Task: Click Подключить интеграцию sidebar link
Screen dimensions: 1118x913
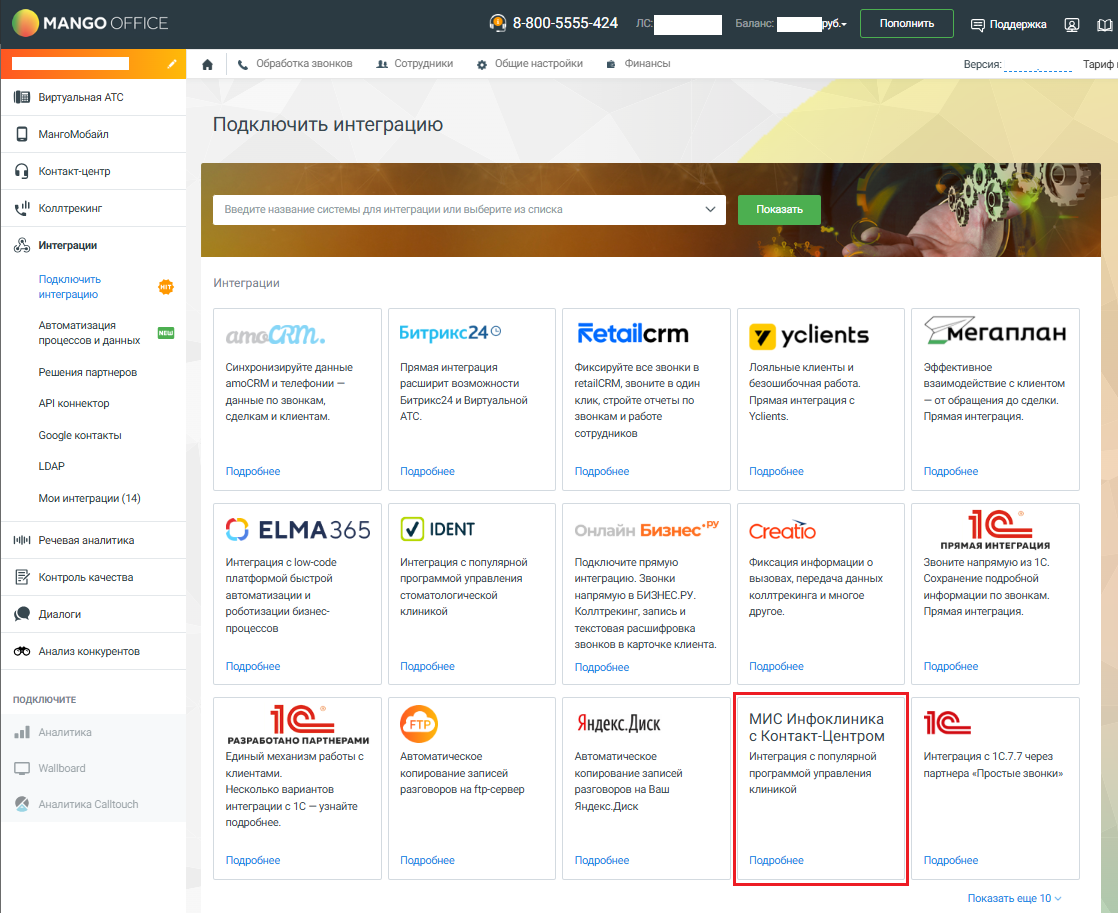Action: pyautogui.click(x=70, y=287)
